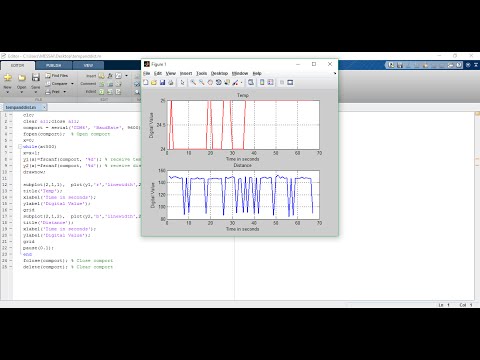The width and height of the screenshot is (480, 360).
Task: Expand the New button dropdown arrow
Action: pyautogui.click(x=8, y=92)
